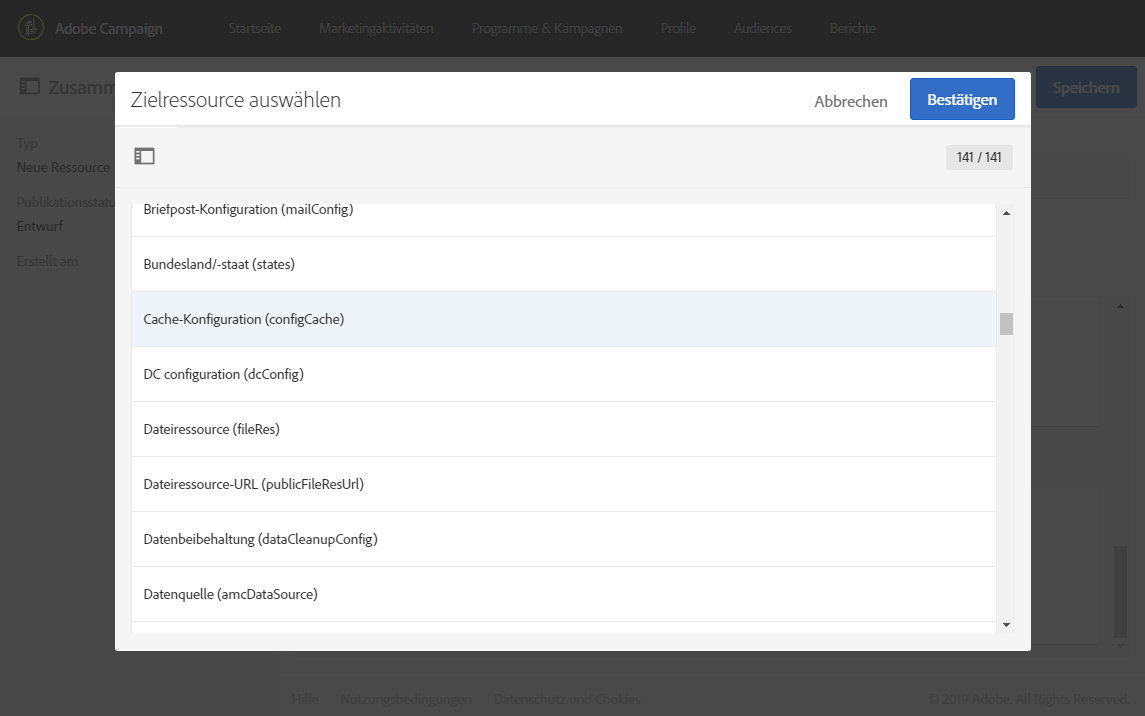Click the 141 / 141 counter badge

coord(979,157)
